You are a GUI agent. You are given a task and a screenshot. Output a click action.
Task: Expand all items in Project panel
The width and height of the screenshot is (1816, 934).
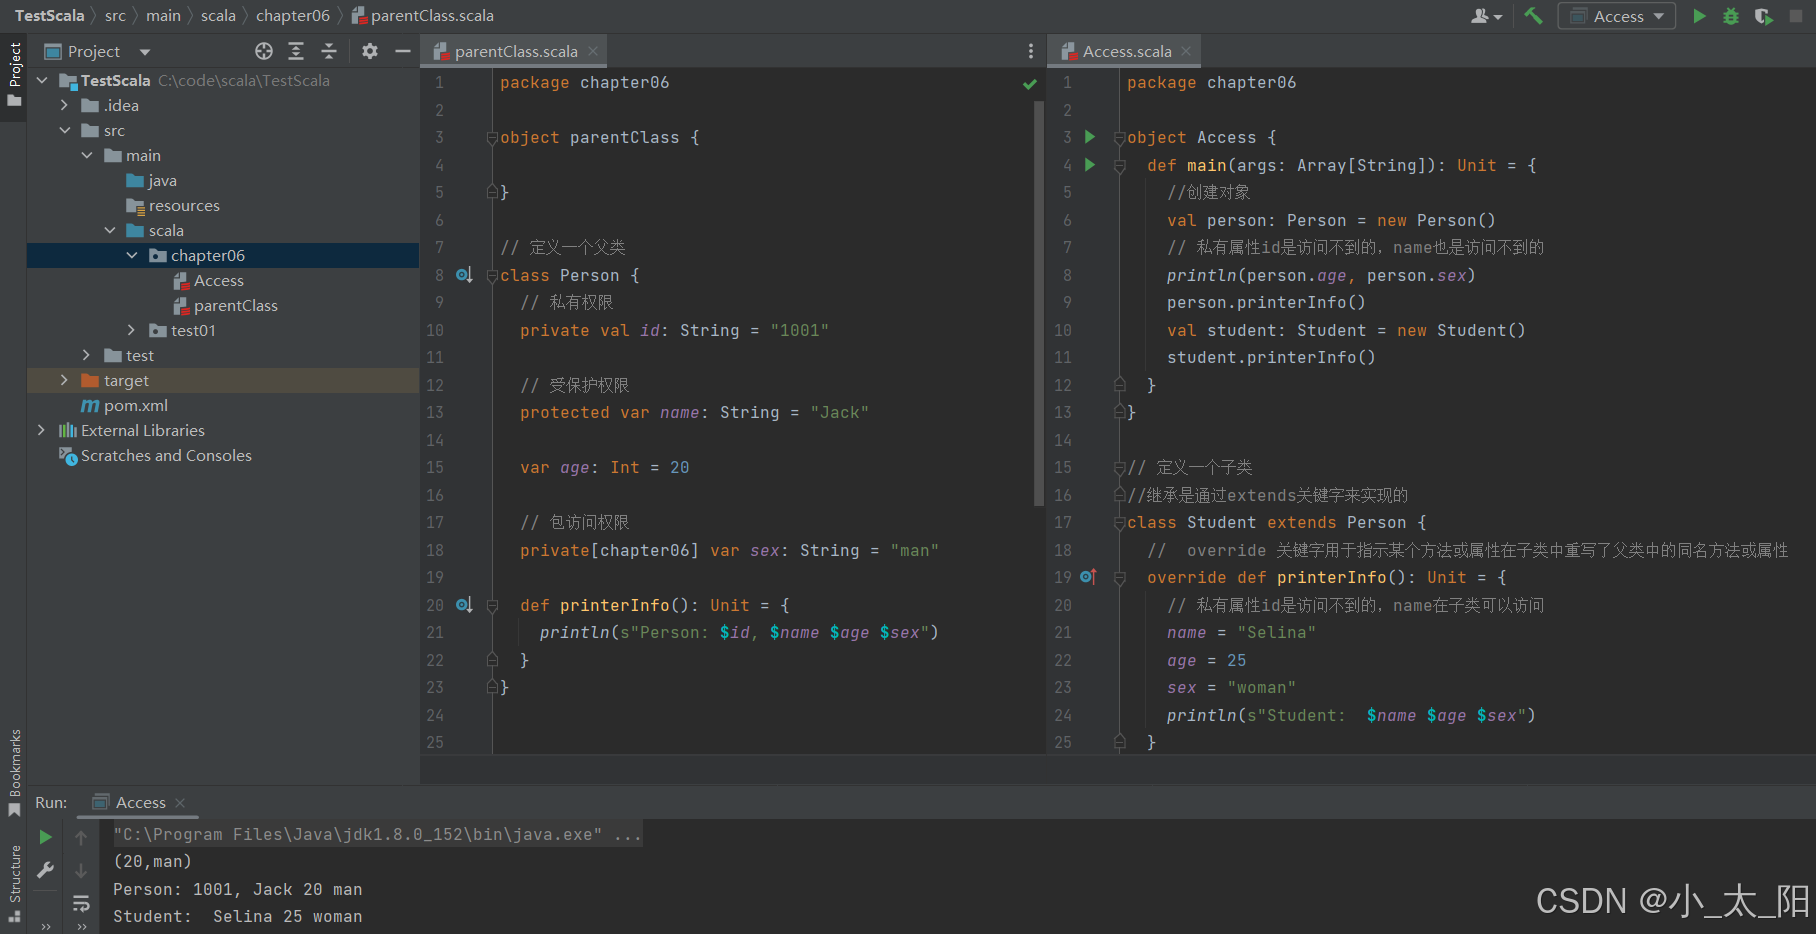pyautogui.click(x=296, y=51)
